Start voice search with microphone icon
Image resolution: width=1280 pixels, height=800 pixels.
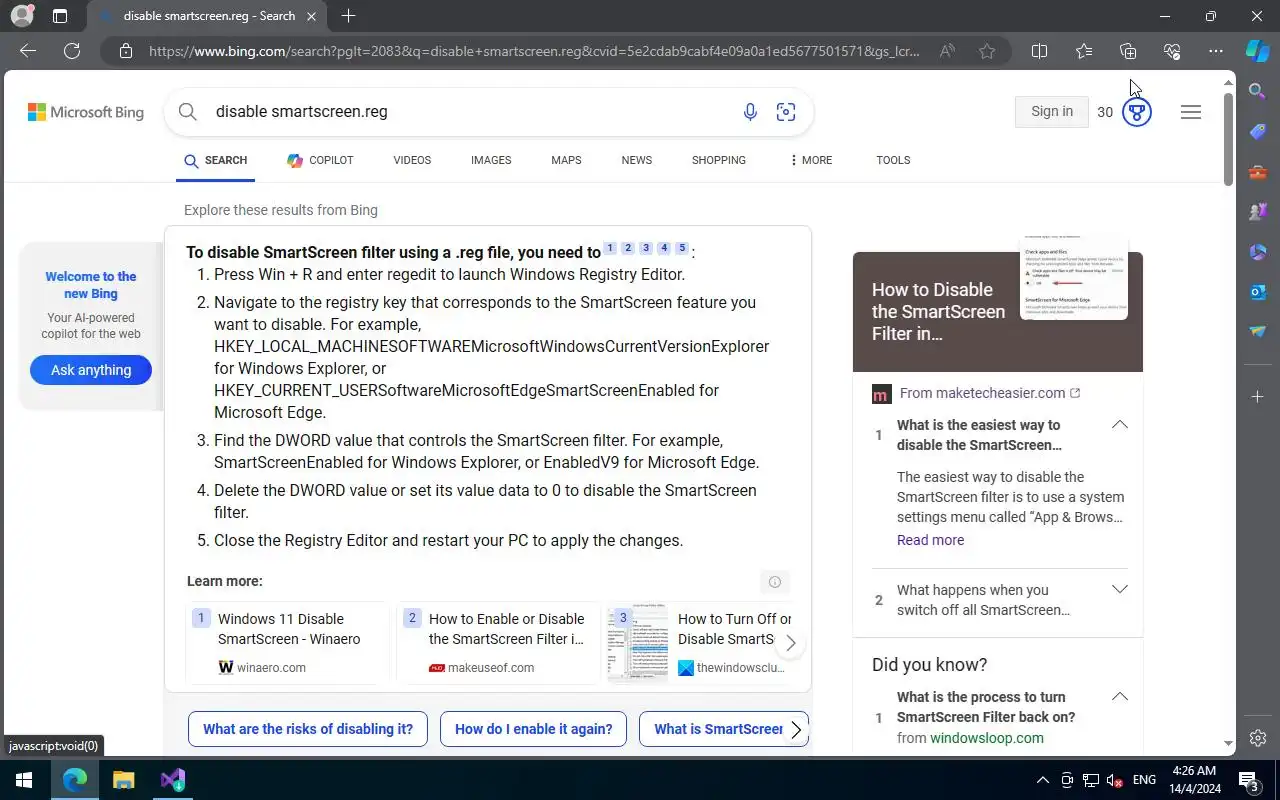tap(750, 112)
